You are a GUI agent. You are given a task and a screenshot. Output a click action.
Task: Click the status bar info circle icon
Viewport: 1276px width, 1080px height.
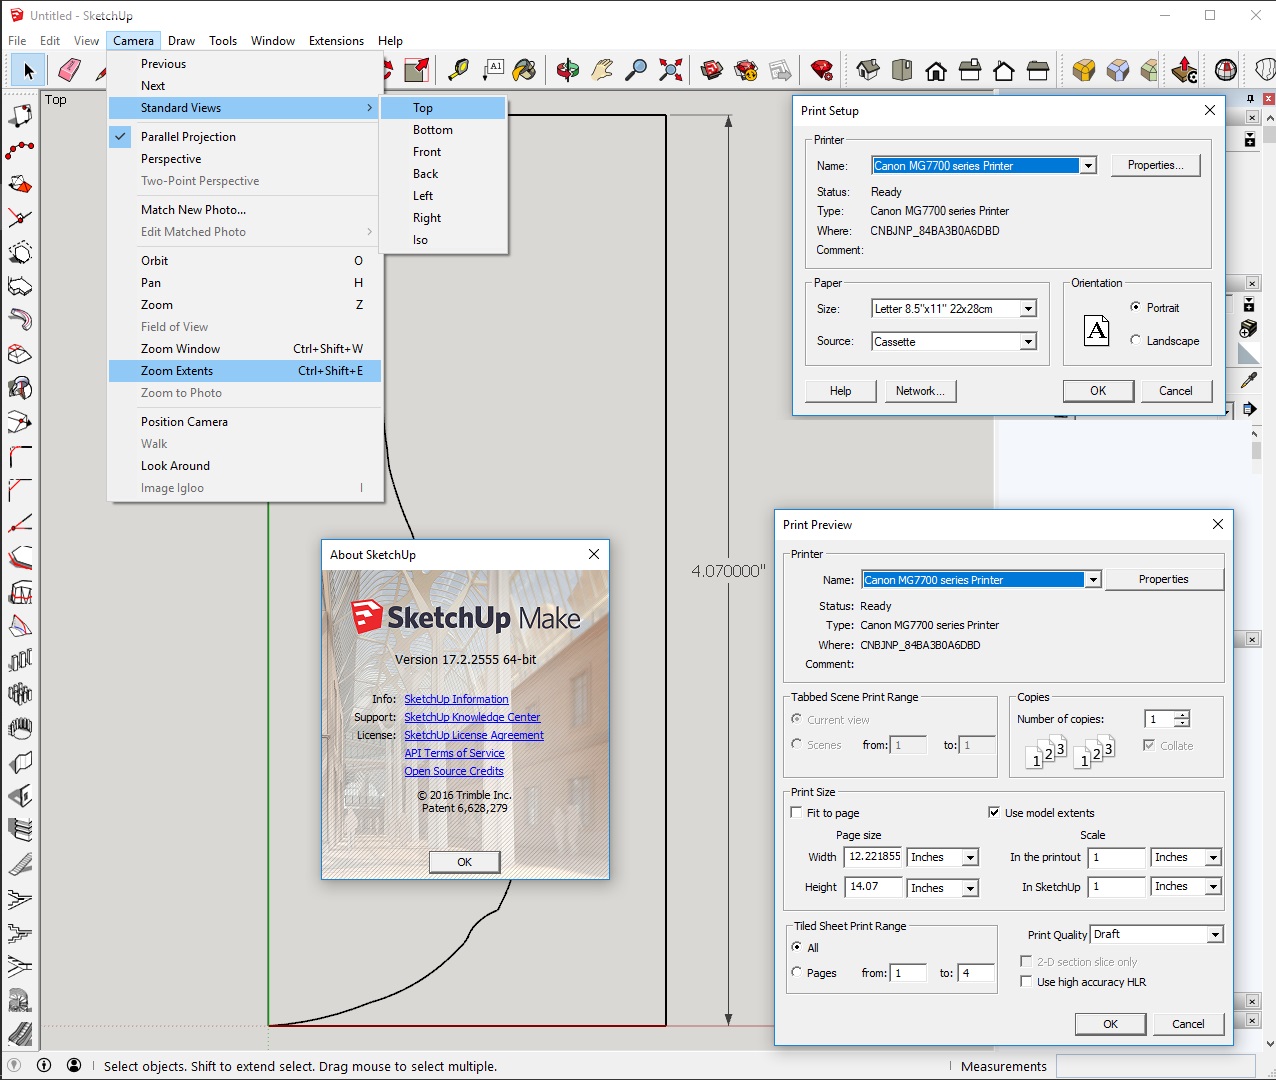[x=44, y=1065]
